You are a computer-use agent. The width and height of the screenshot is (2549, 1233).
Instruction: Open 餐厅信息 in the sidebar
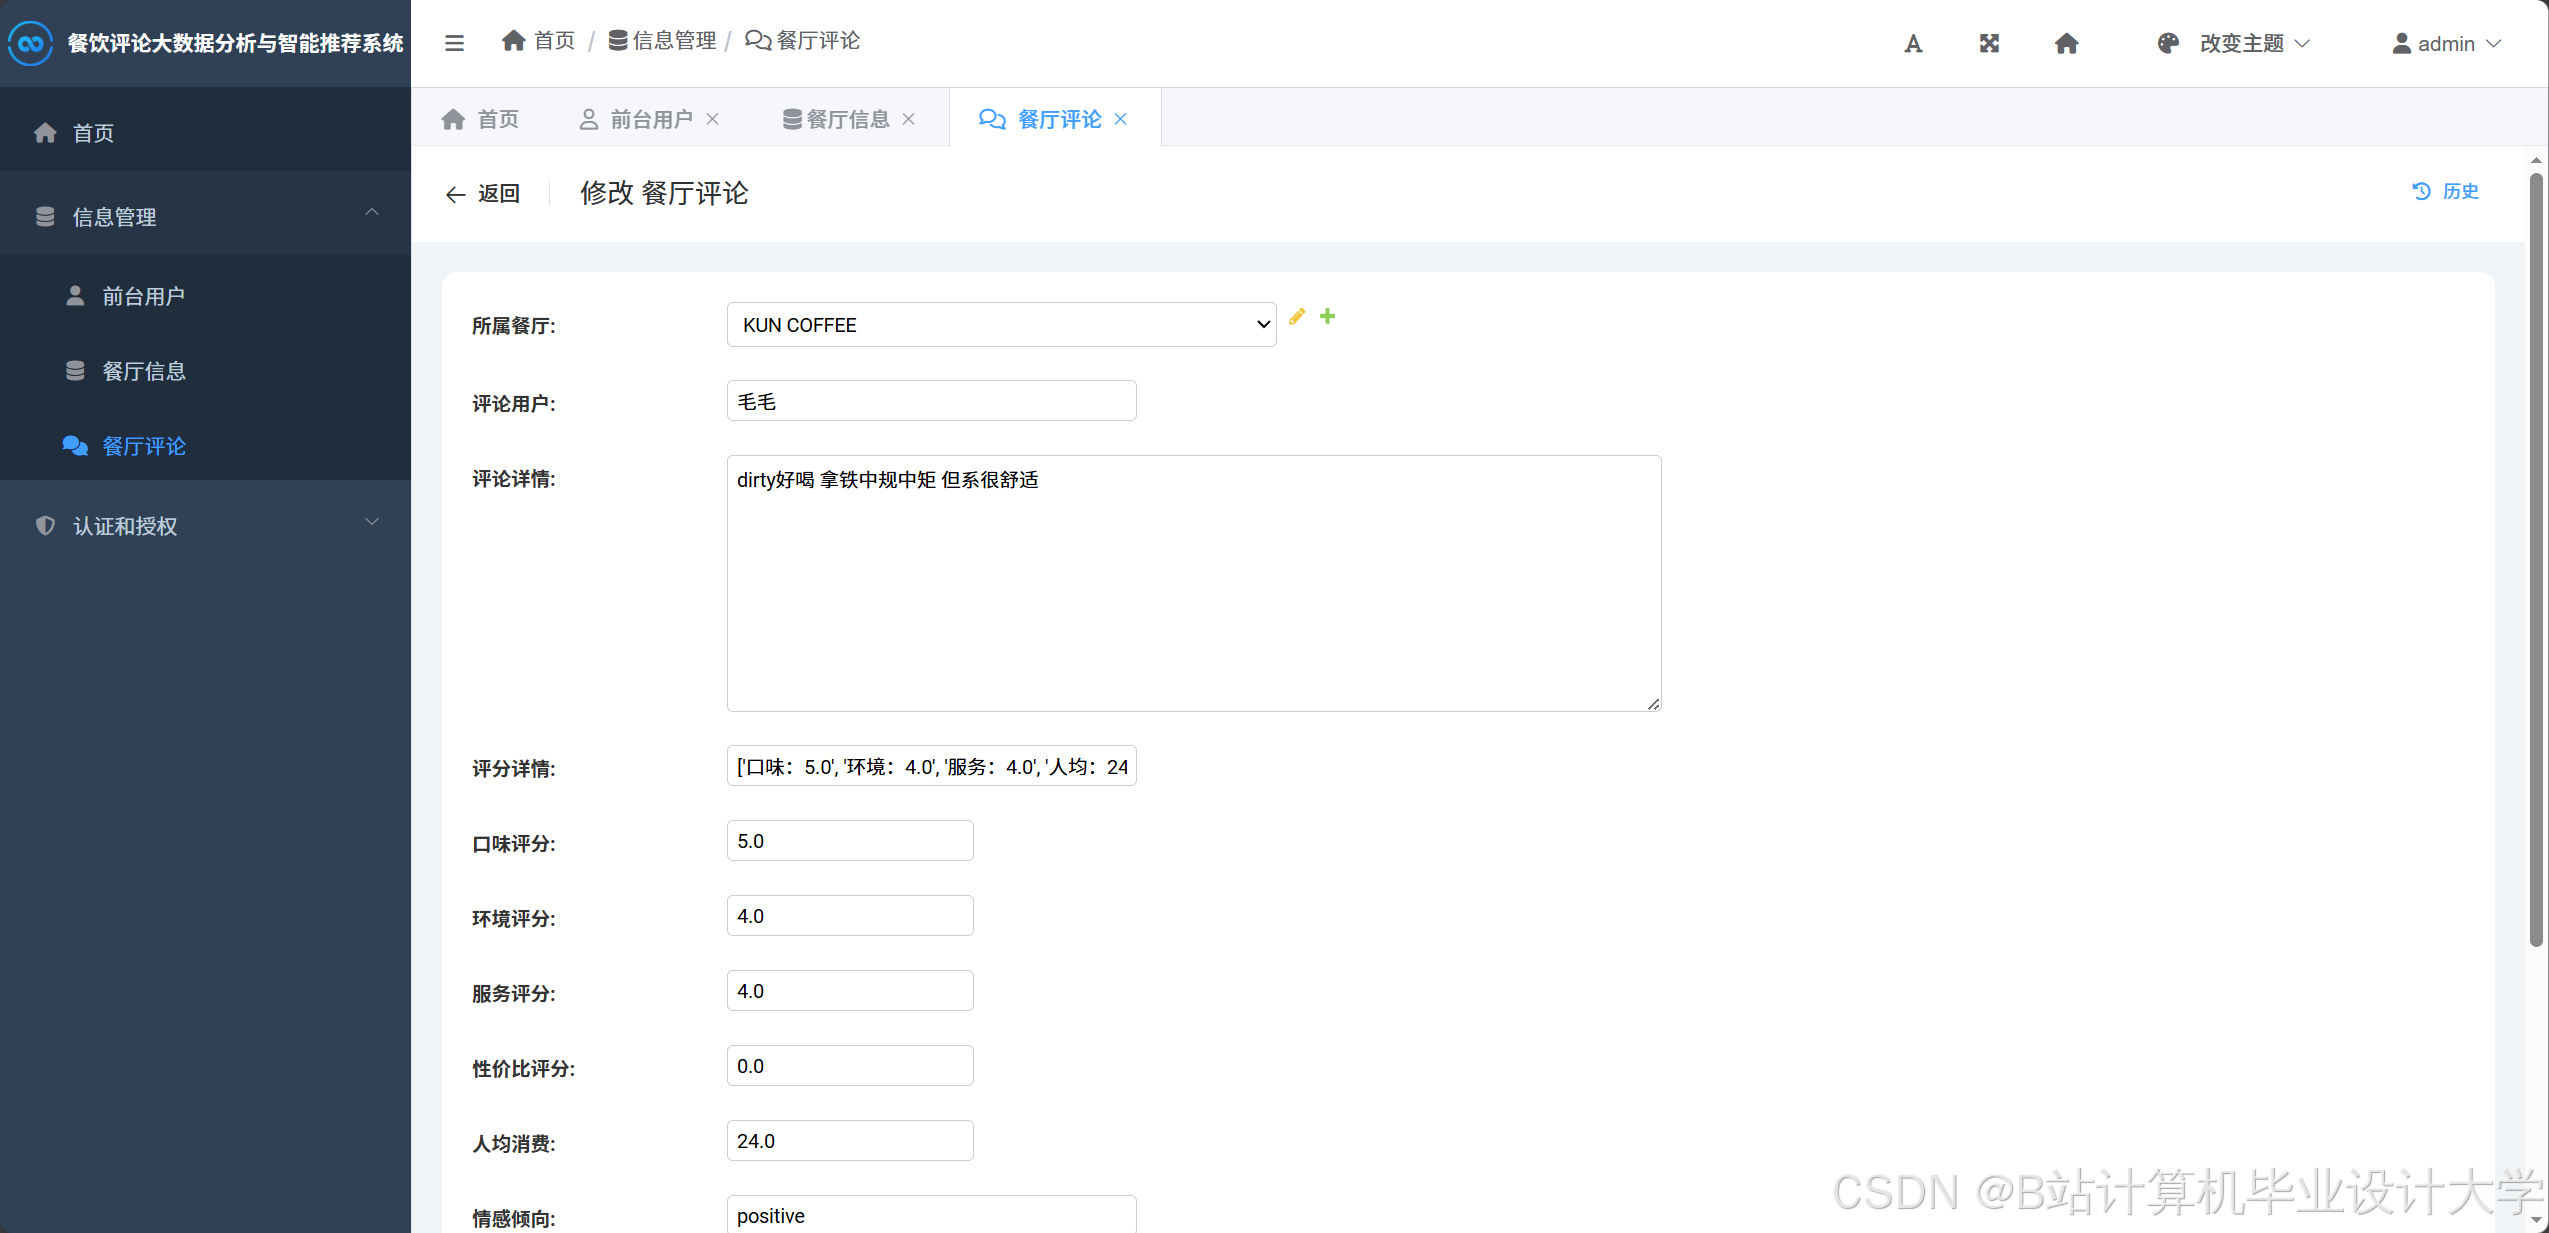144,371
